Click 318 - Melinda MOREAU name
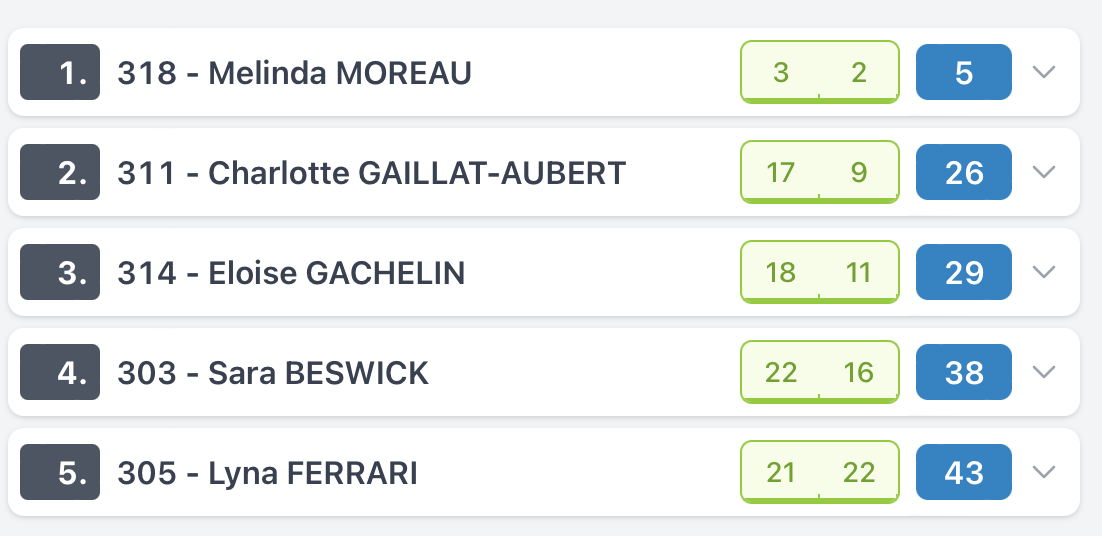This screenshot has width=1102, height=536. coord(294,73)
